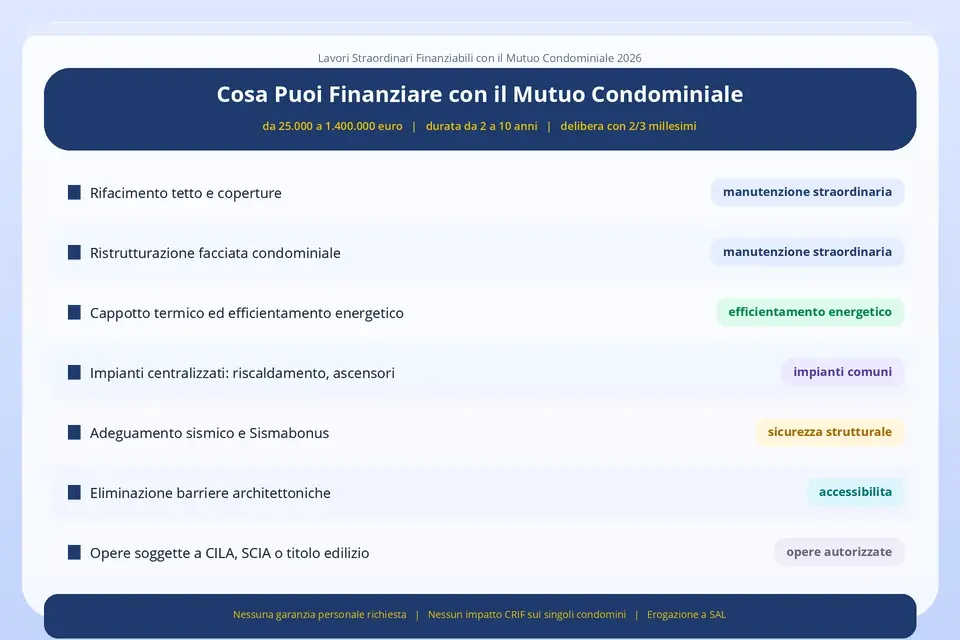The width and height of the screenshot is (960, 640).
Task: Click the square icon next to Opere soggette a CILA
Action: 74,552
